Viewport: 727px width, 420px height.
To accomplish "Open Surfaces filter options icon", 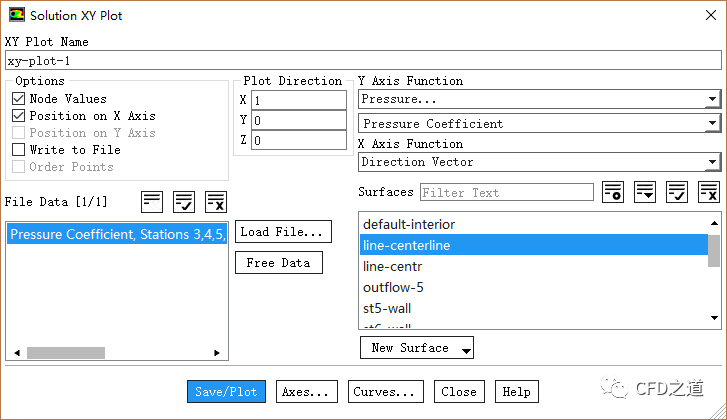I will coord(613,192).
